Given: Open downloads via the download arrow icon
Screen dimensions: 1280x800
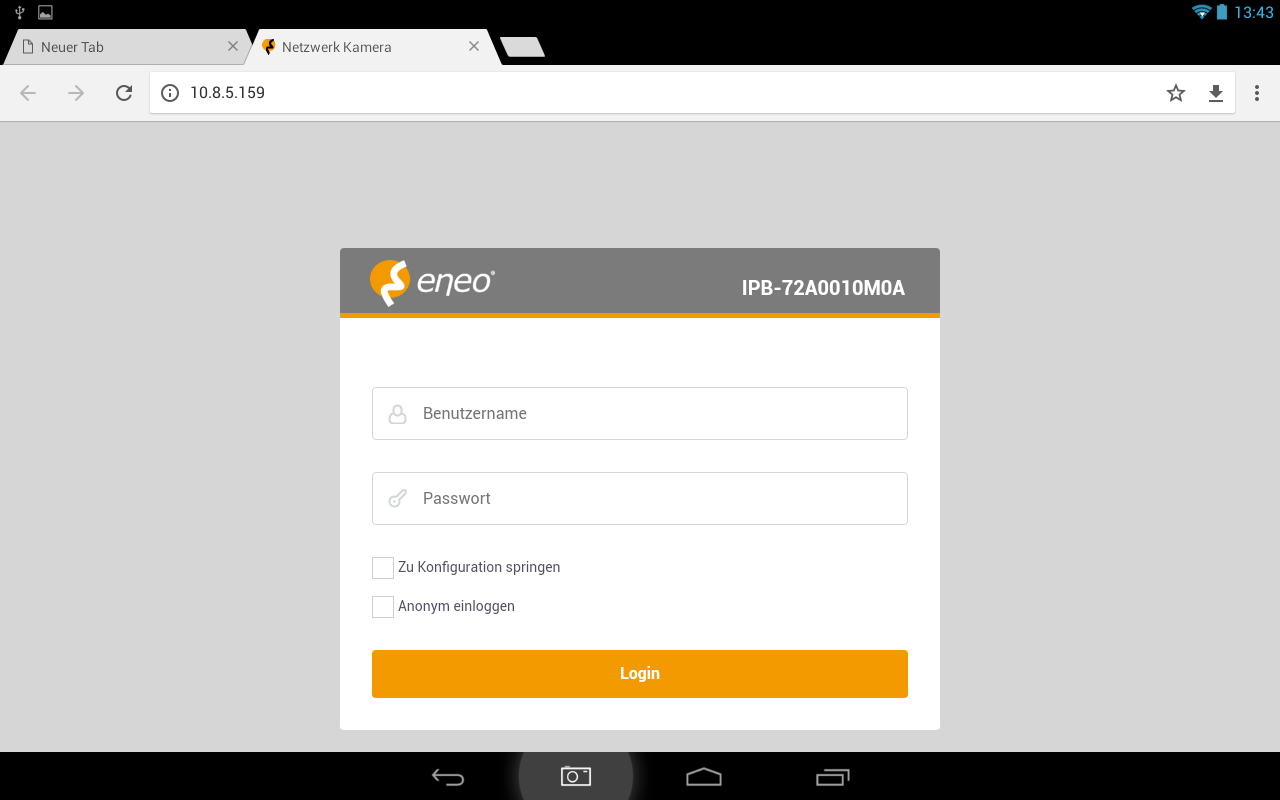Looking at the screenshot, I should tap(1216, 93).
